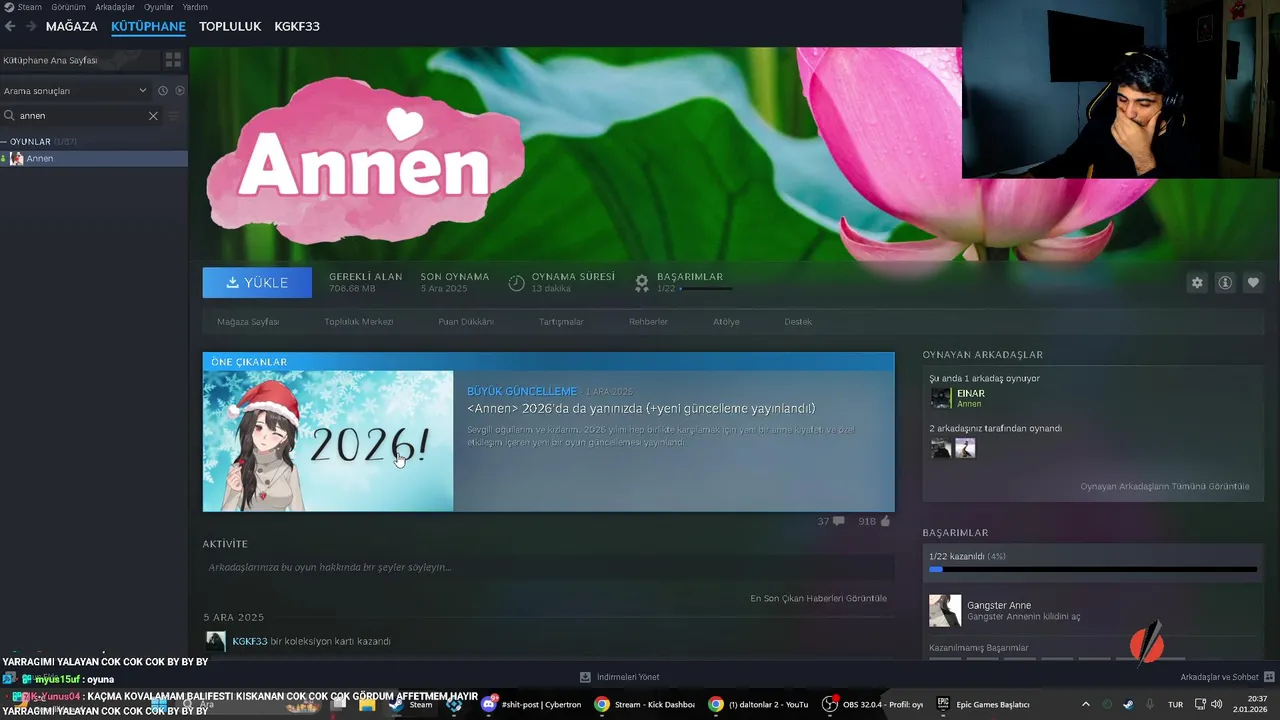This screenshot has height=720, width=1280.
Task: Go to MAĞAZA tab
Action: [72, 26]
